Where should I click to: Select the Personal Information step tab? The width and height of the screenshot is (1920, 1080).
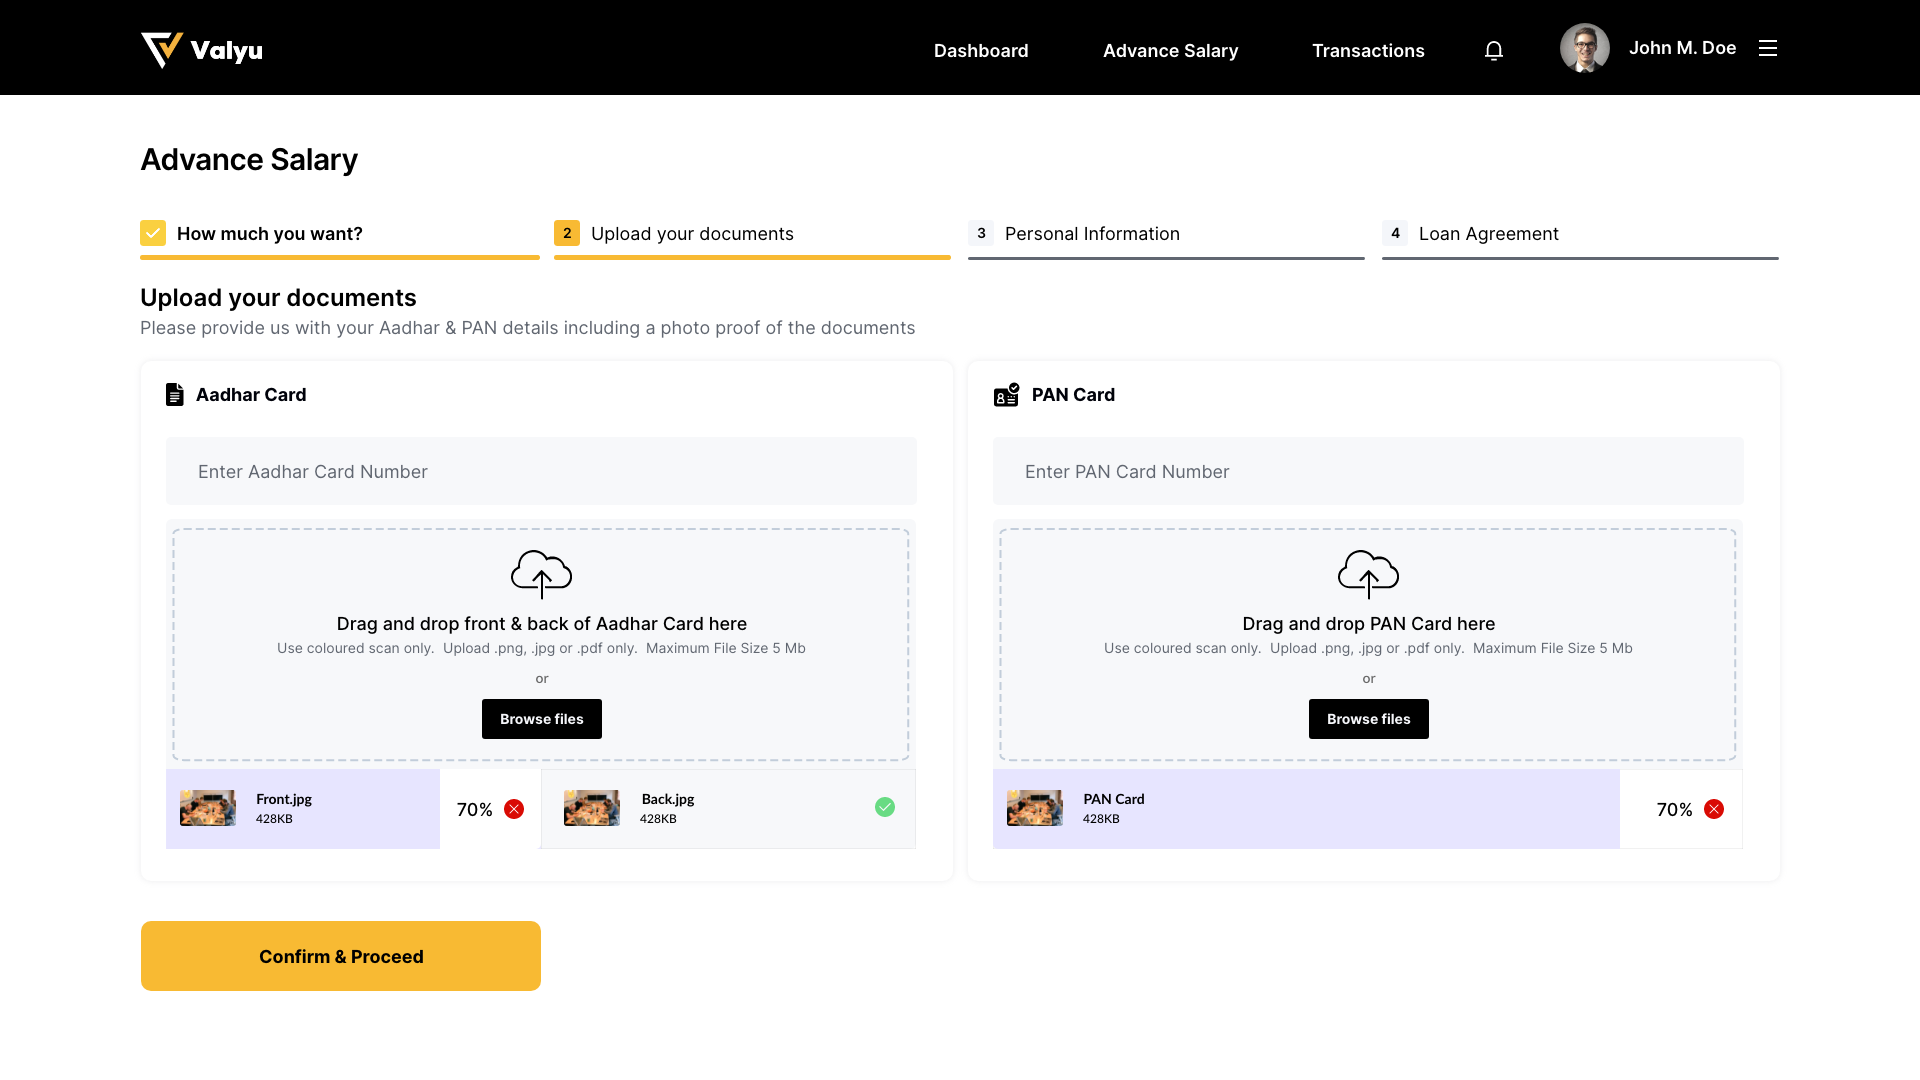tap(1091, 234)
